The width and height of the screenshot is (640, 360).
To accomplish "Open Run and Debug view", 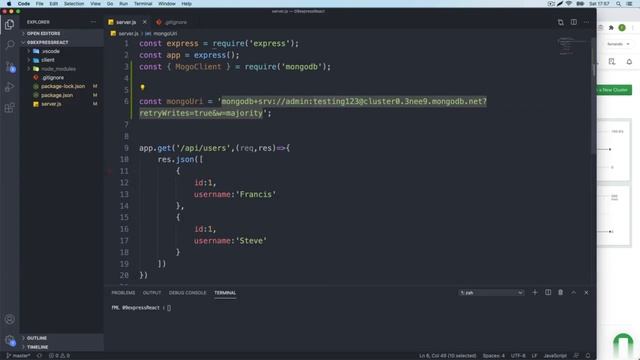I will click(10, 87).
